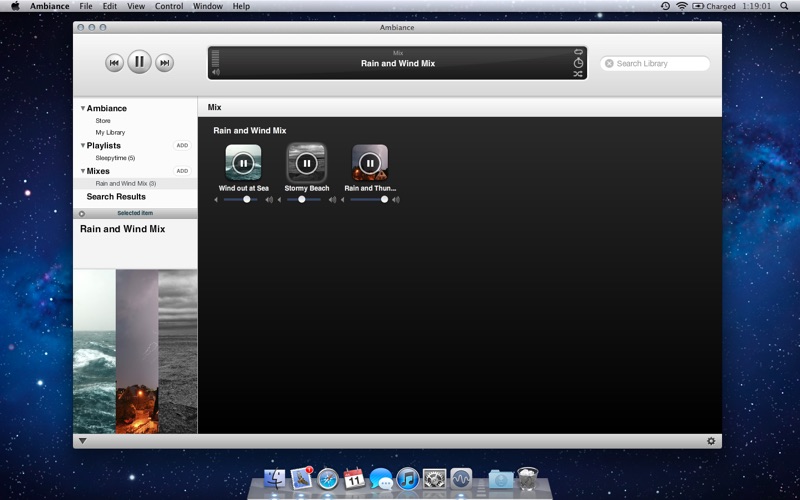Open the Window menu

point(208,6)
